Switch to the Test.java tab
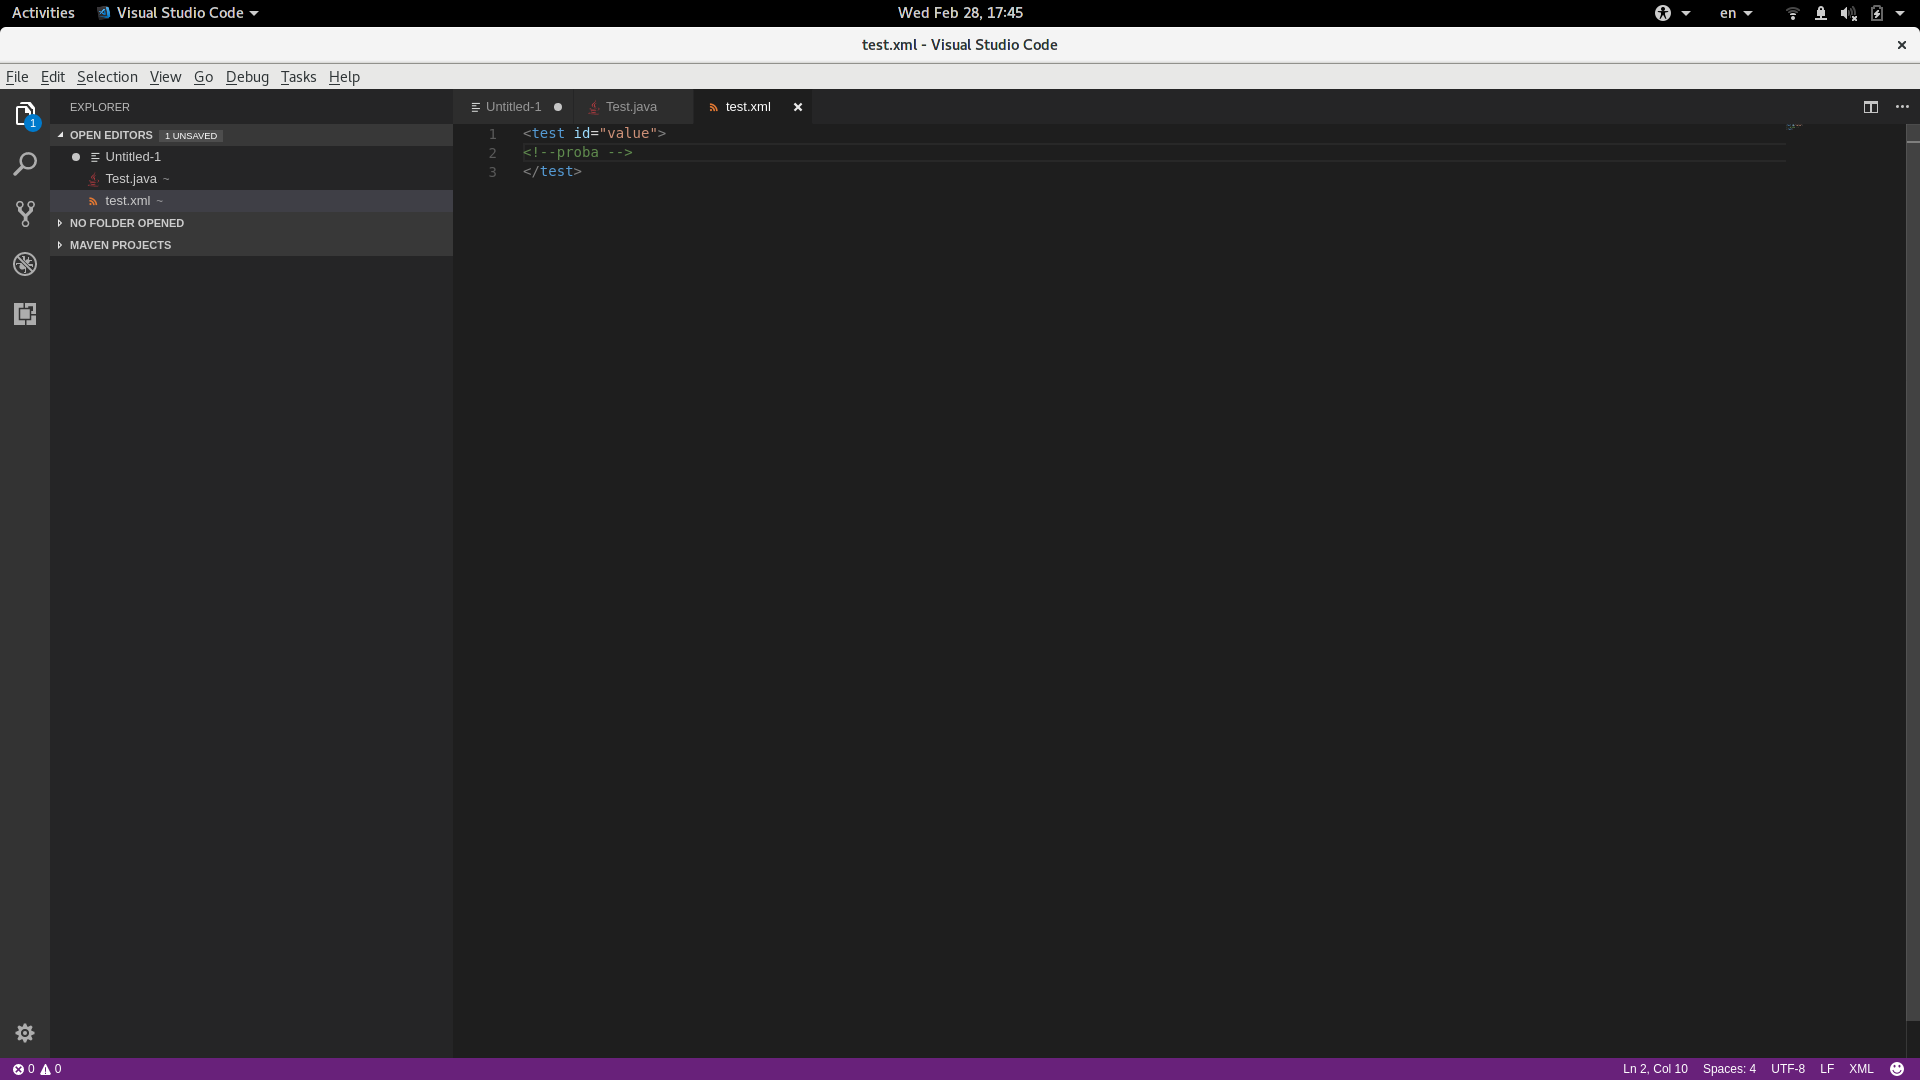 (633, 107)
